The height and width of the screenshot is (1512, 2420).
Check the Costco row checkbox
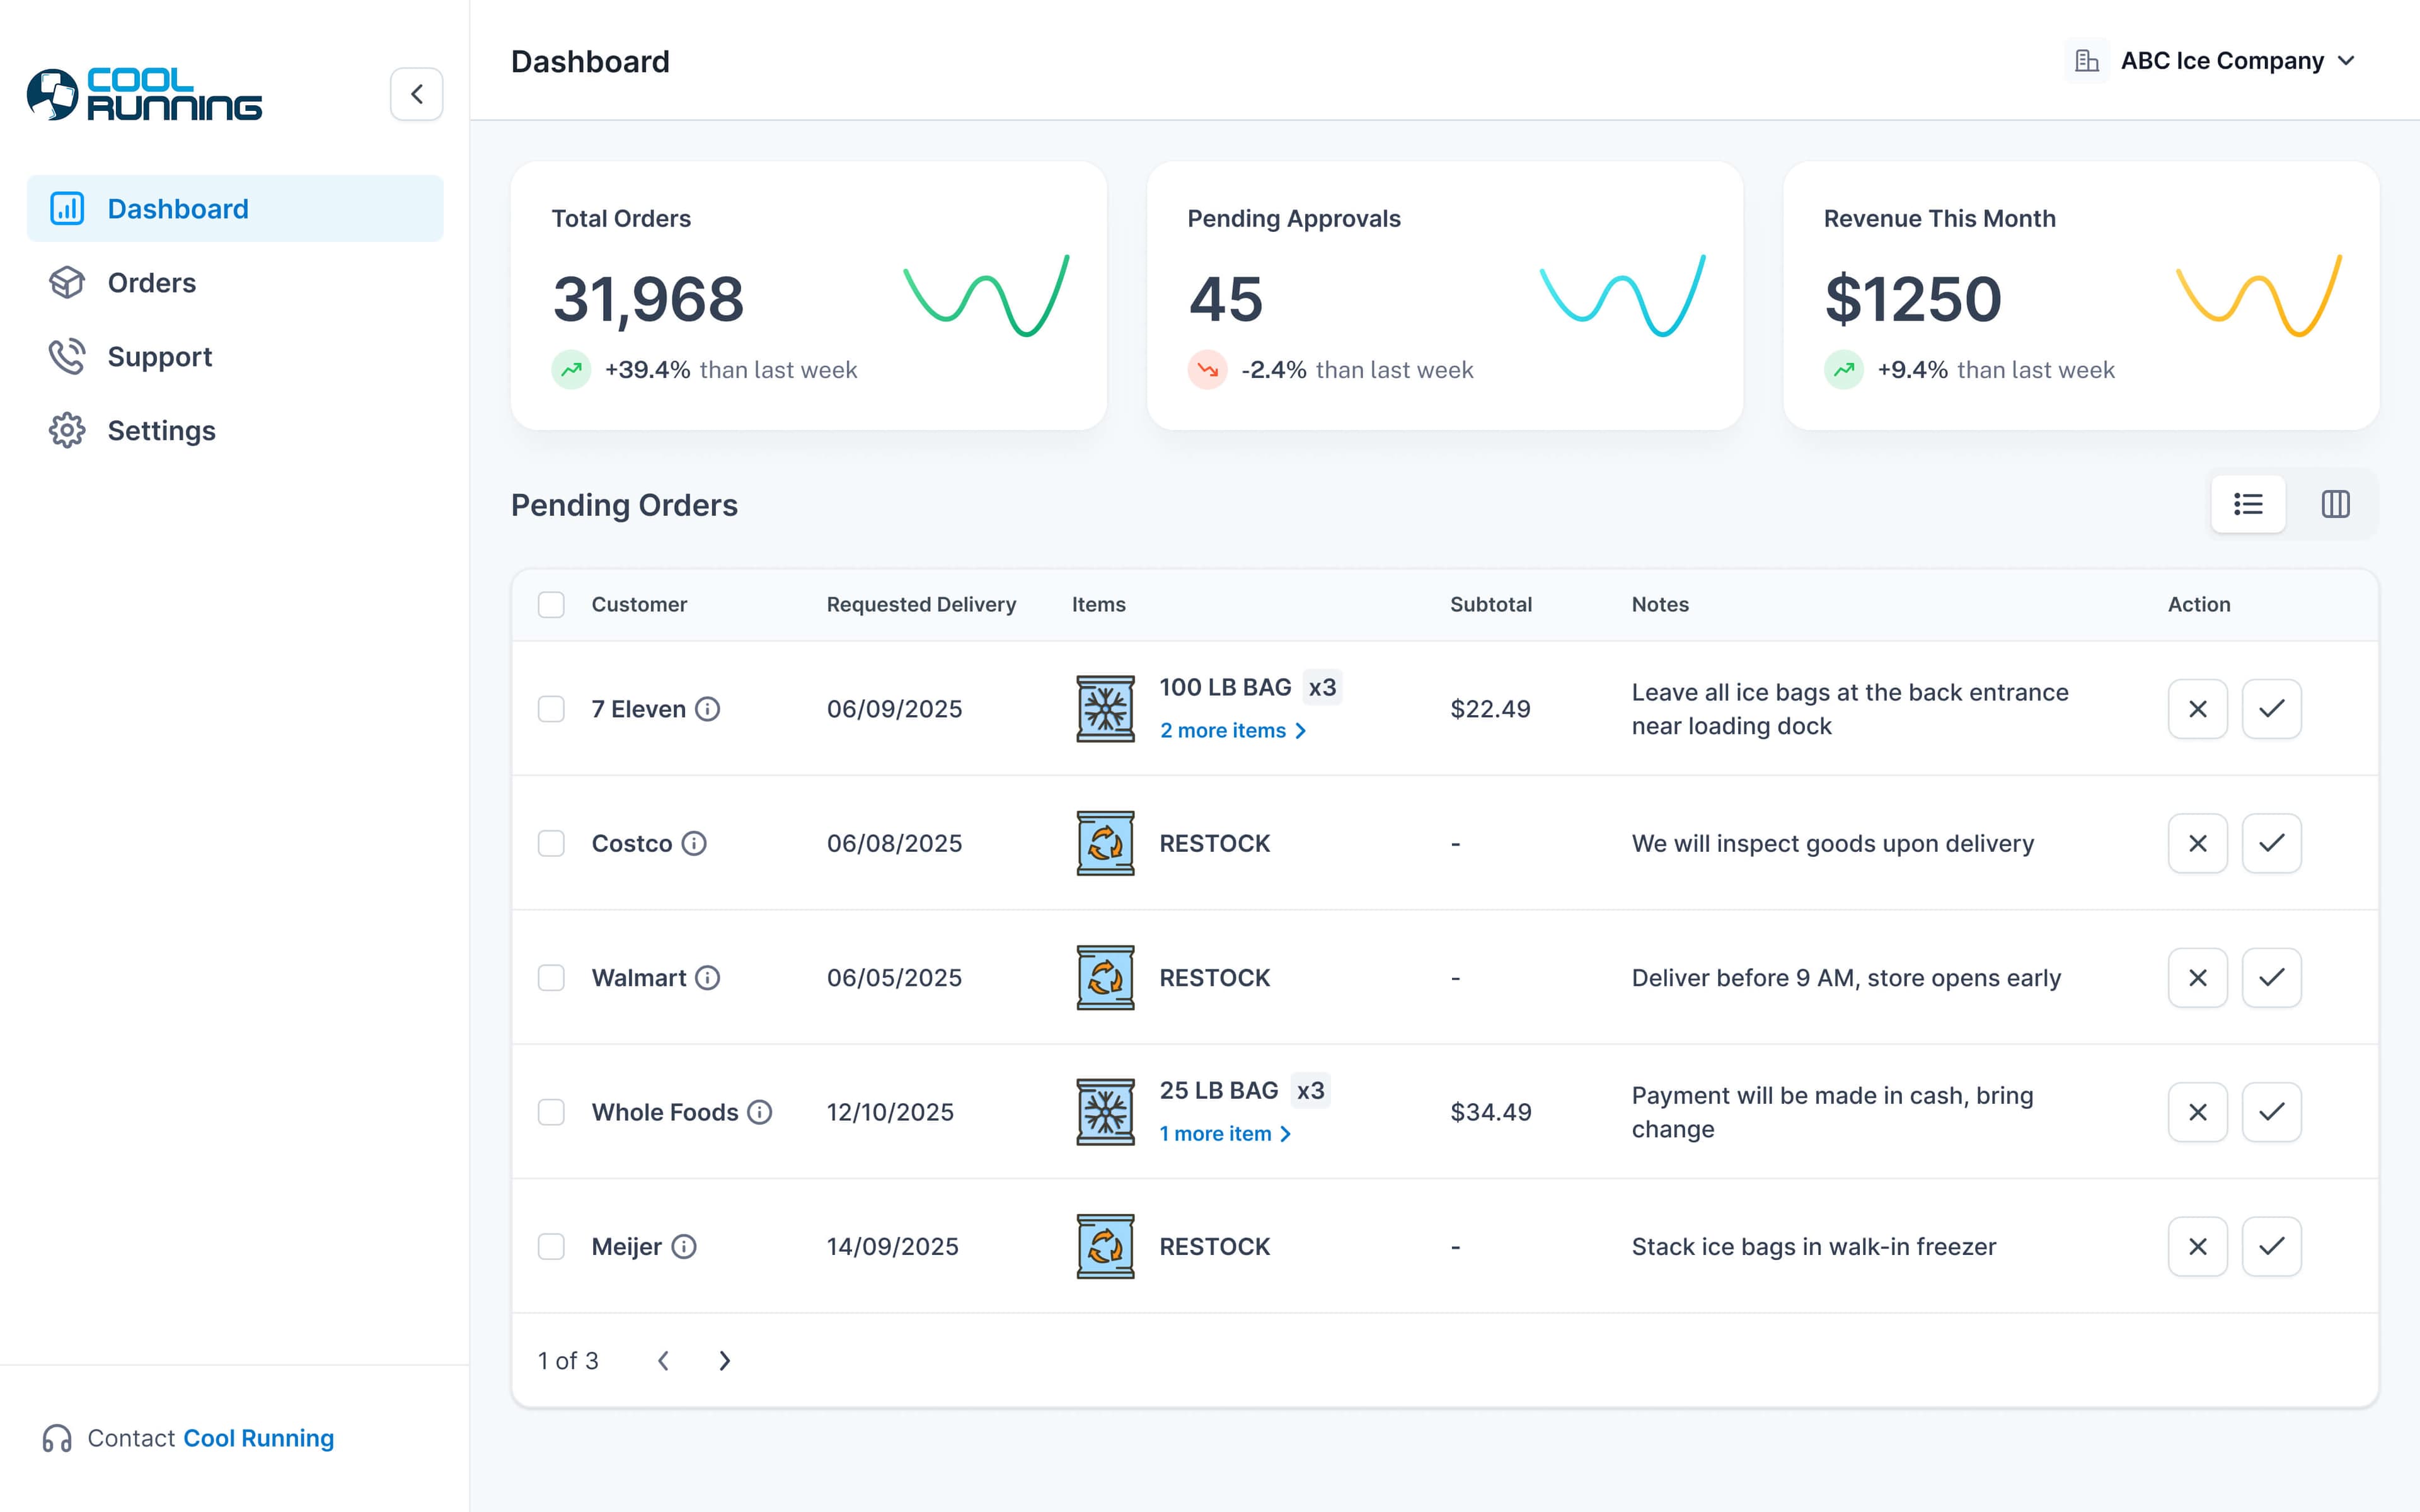(x=551, y=843)
